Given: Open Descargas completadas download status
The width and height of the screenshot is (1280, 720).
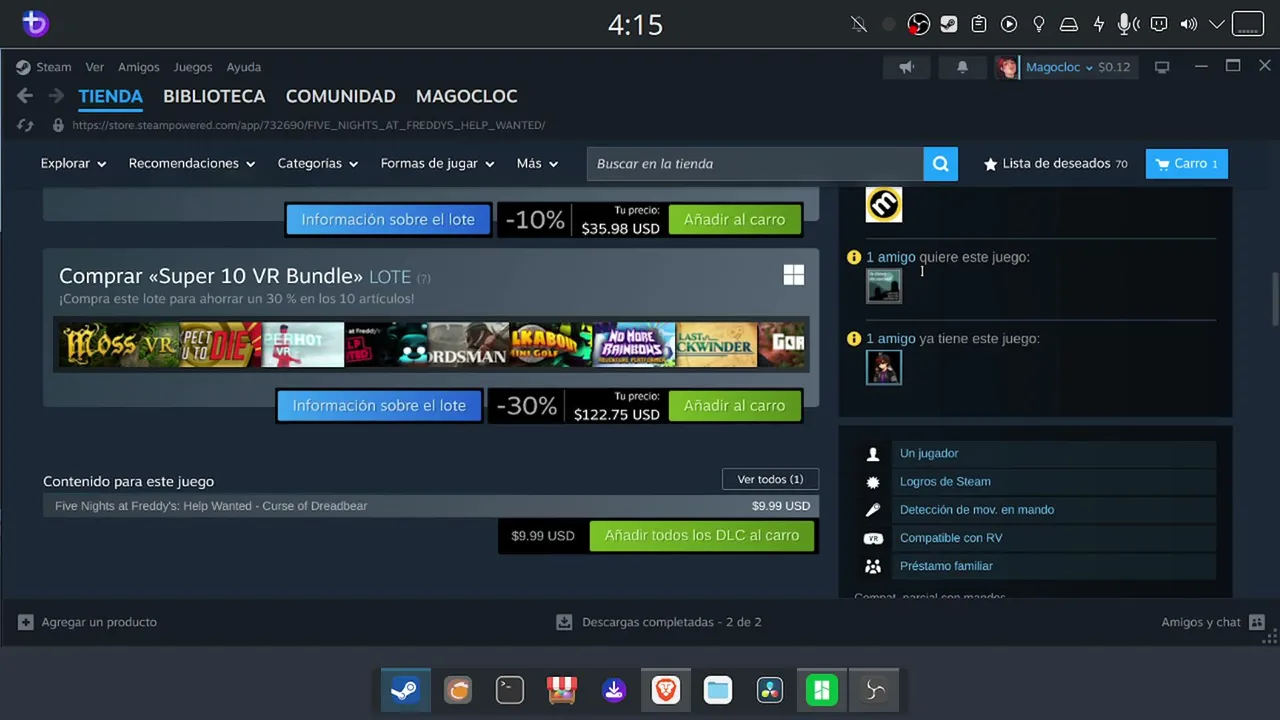Looking at the screenshot, I should (660, 622).
